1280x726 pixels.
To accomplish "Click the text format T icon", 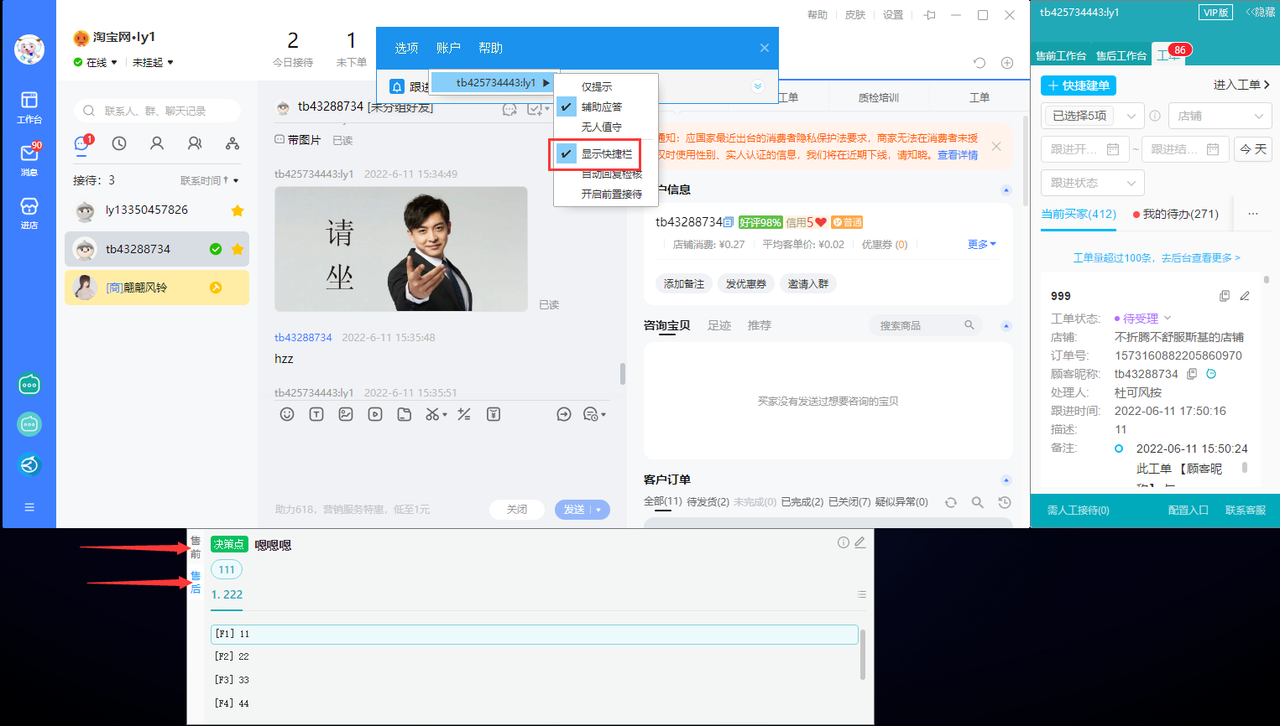I will click(316, 414).
